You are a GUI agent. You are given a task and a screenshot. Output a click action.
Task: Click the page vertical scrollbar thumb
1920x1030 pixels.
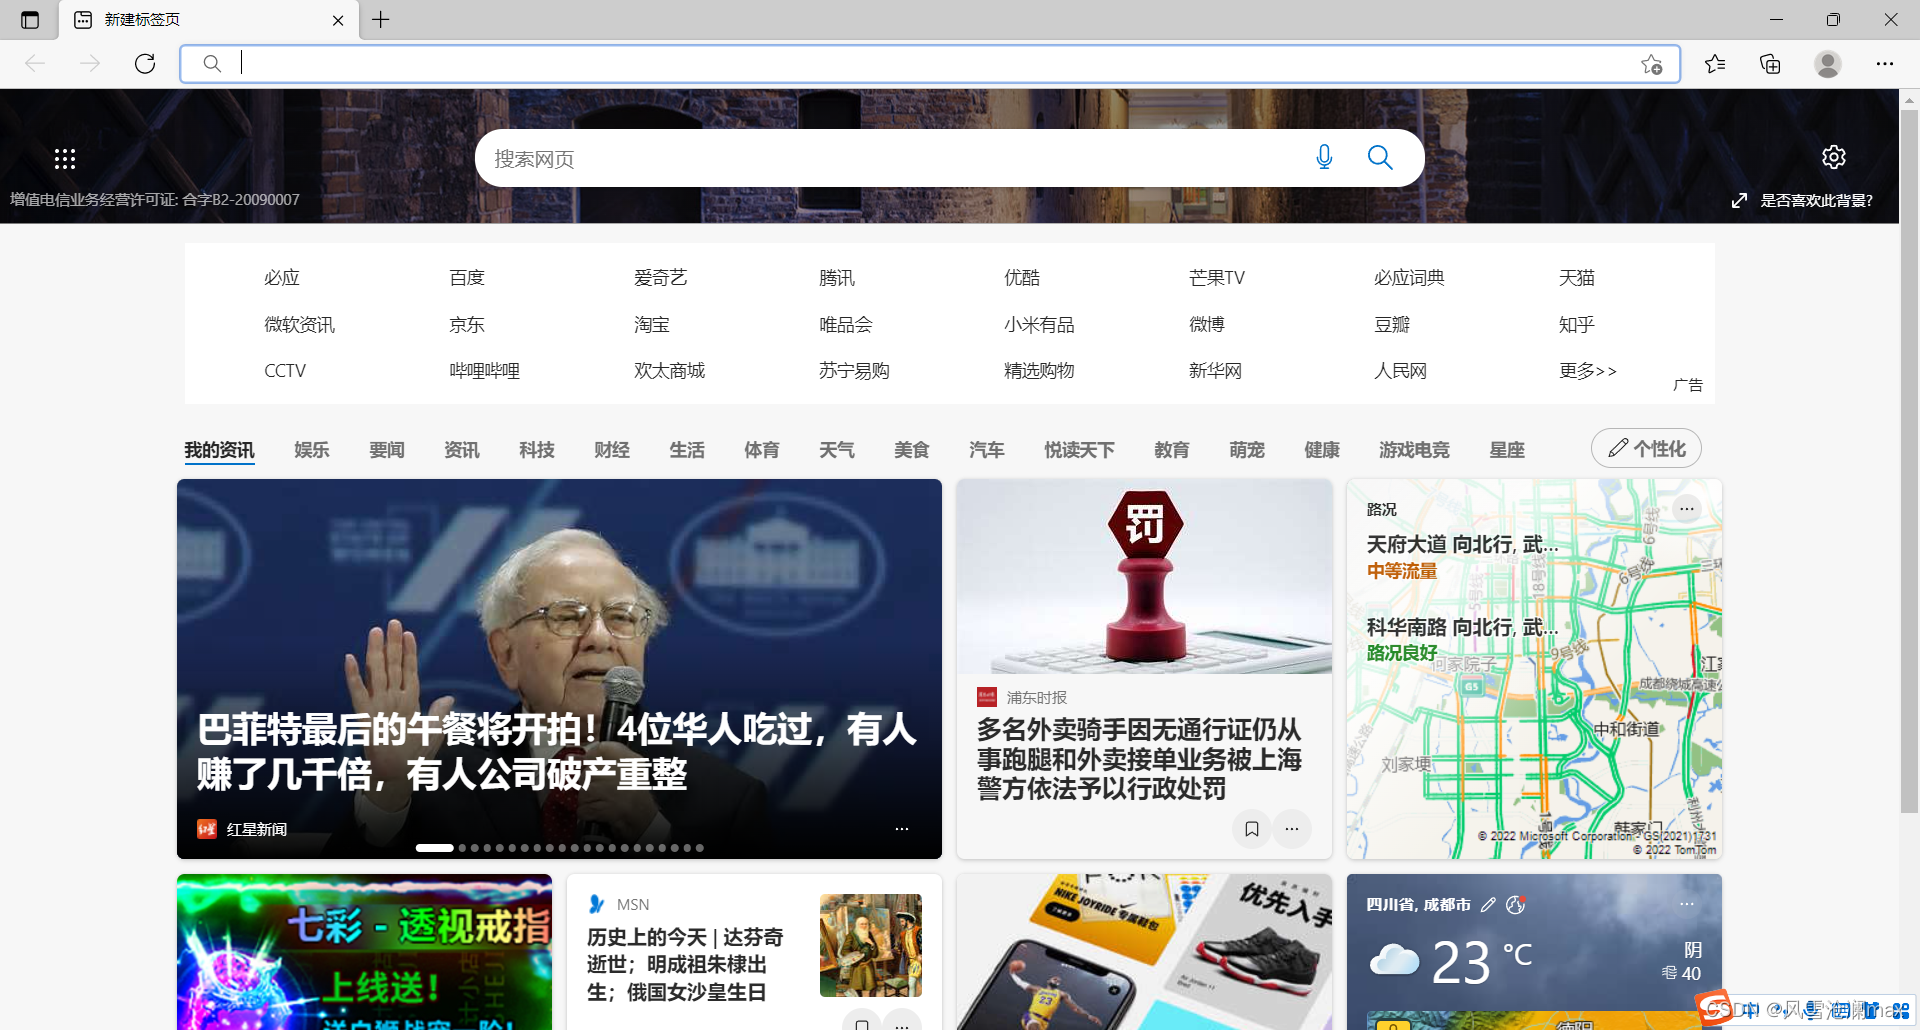point(1909,460)
